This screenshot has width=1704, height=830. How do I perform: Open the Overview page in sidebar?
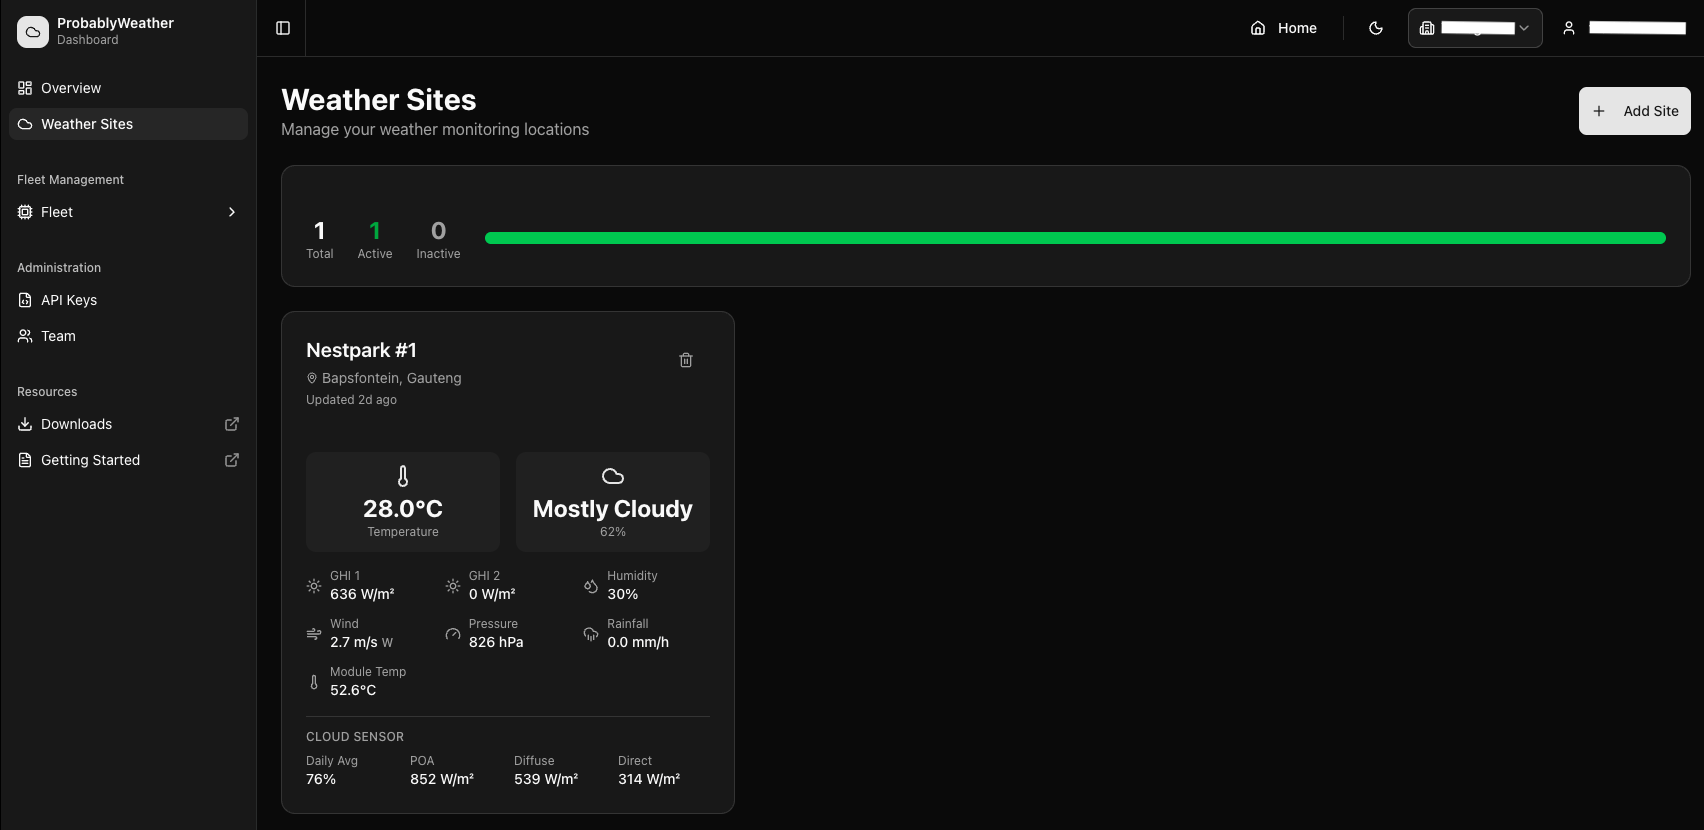pos(71,88)
